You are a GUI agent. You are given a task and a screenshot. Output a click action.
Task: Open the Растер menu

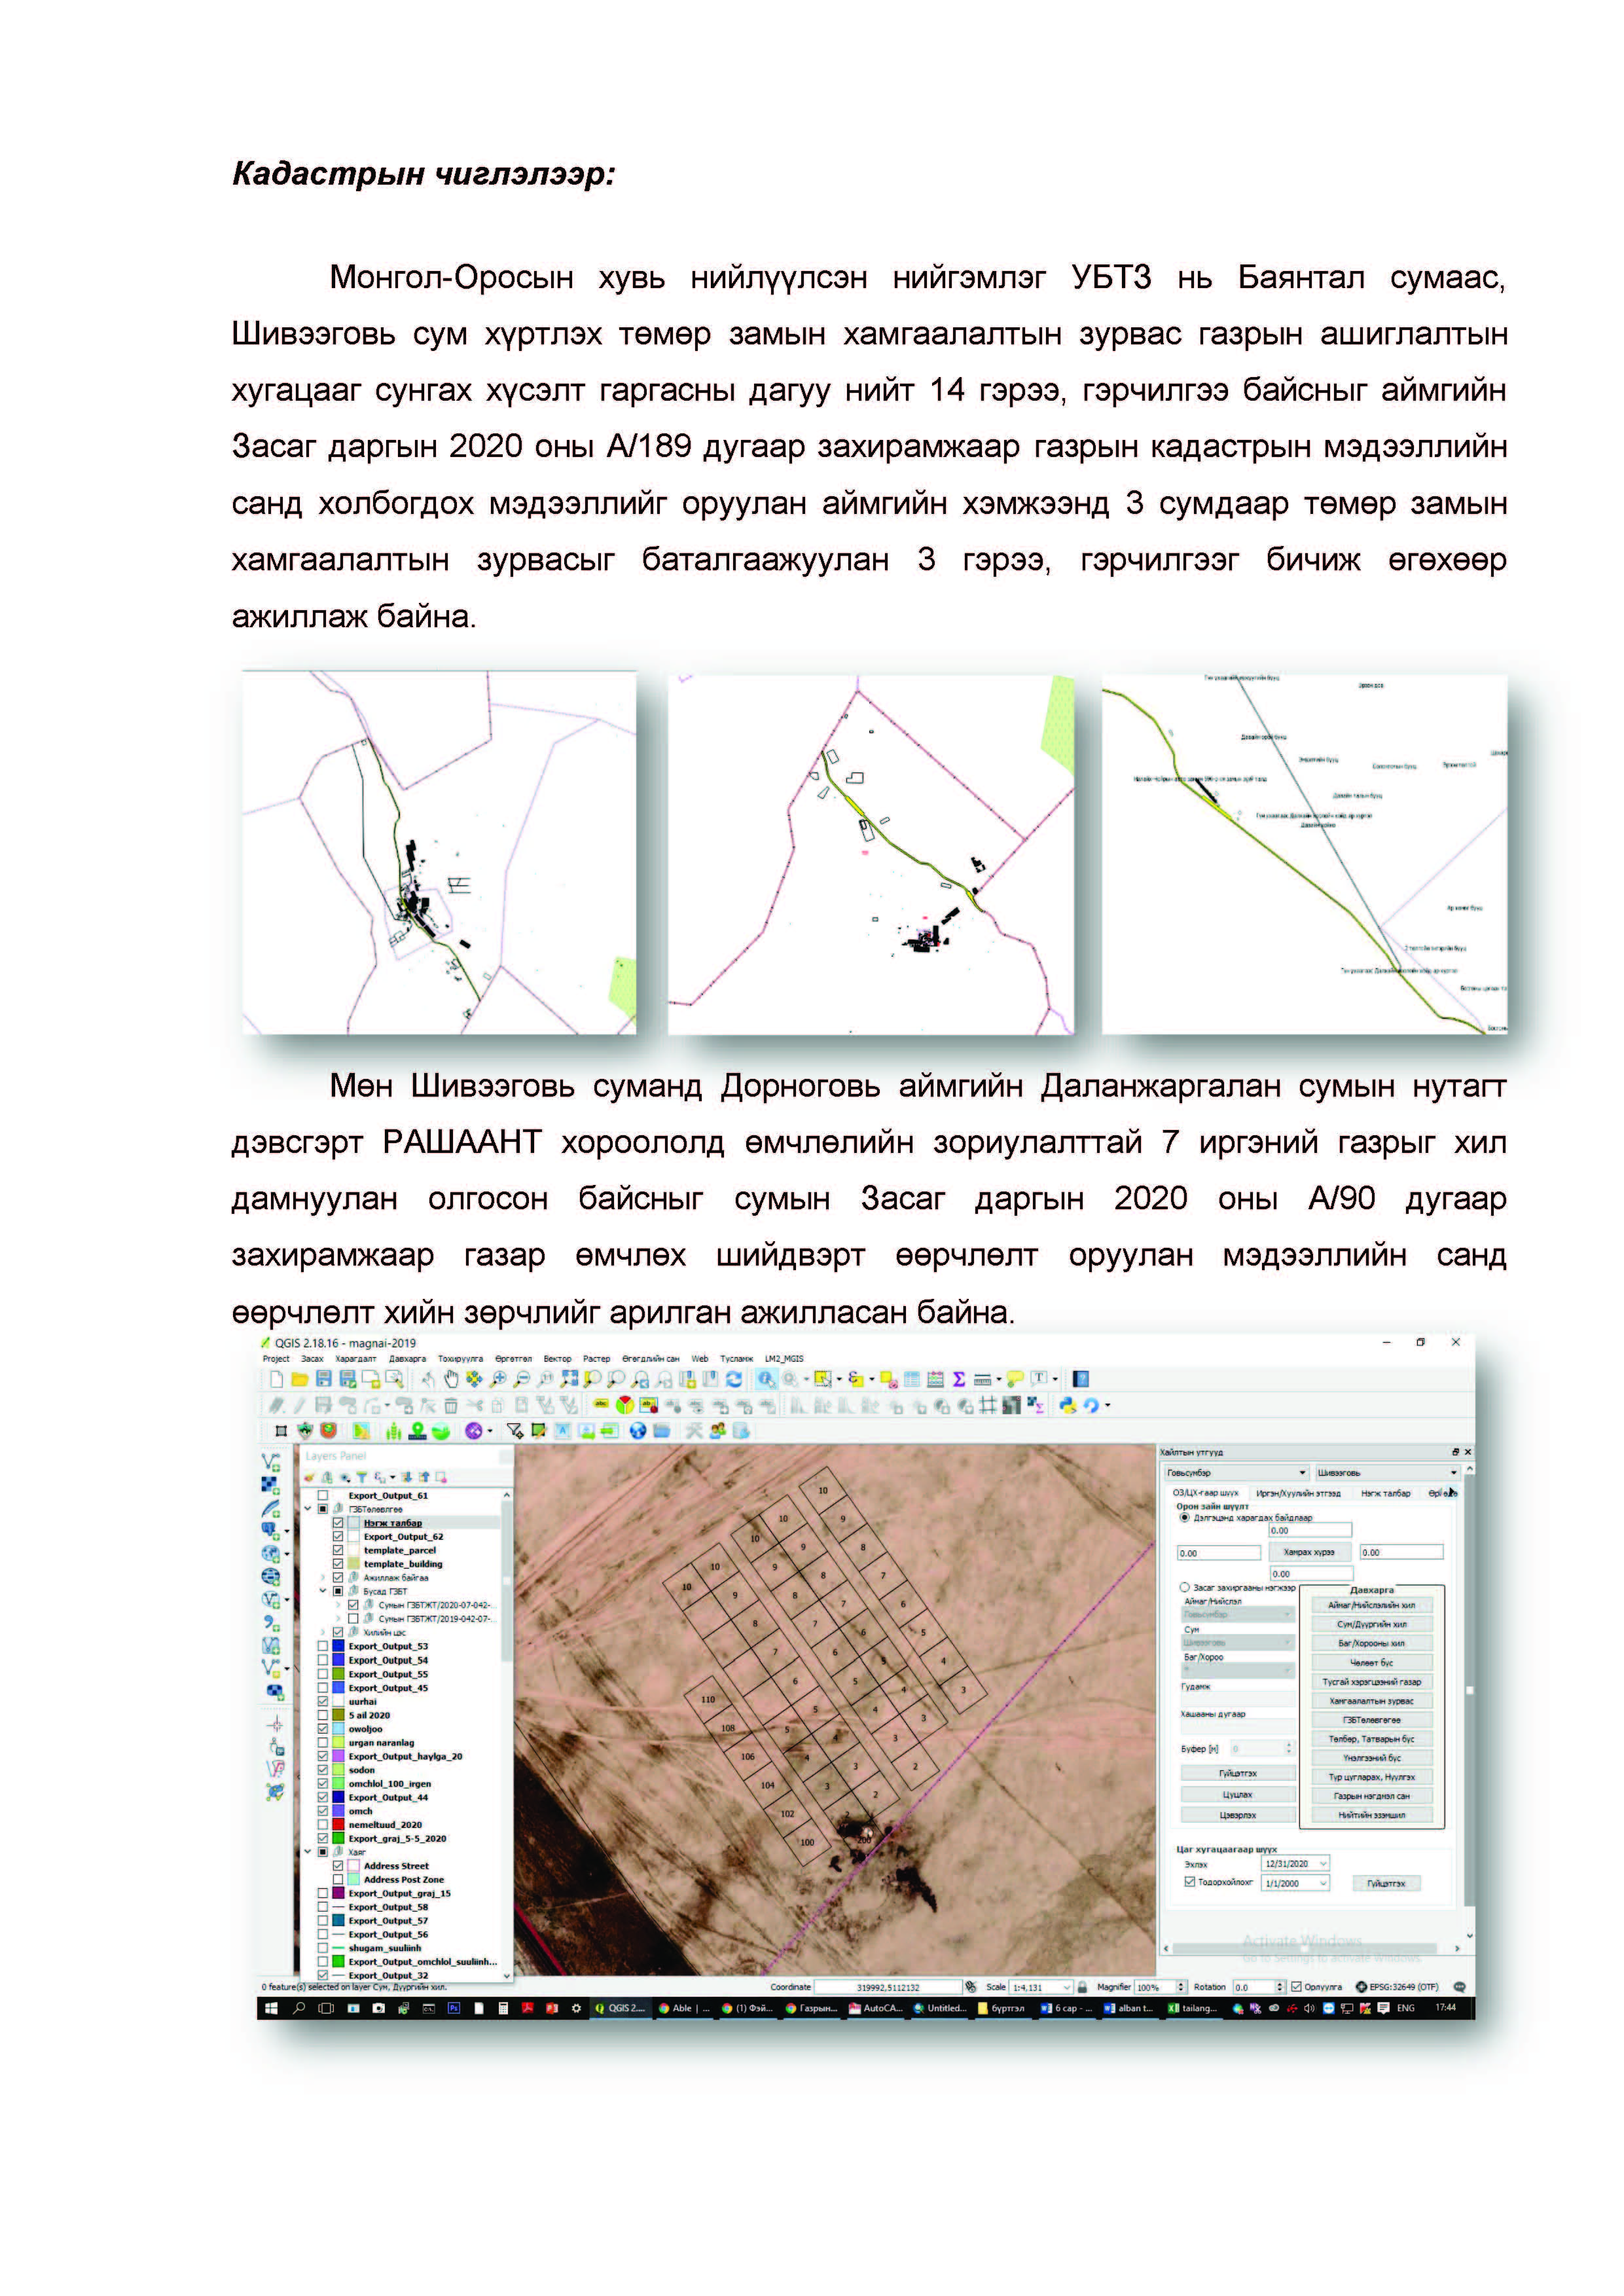click(597, 1359)
